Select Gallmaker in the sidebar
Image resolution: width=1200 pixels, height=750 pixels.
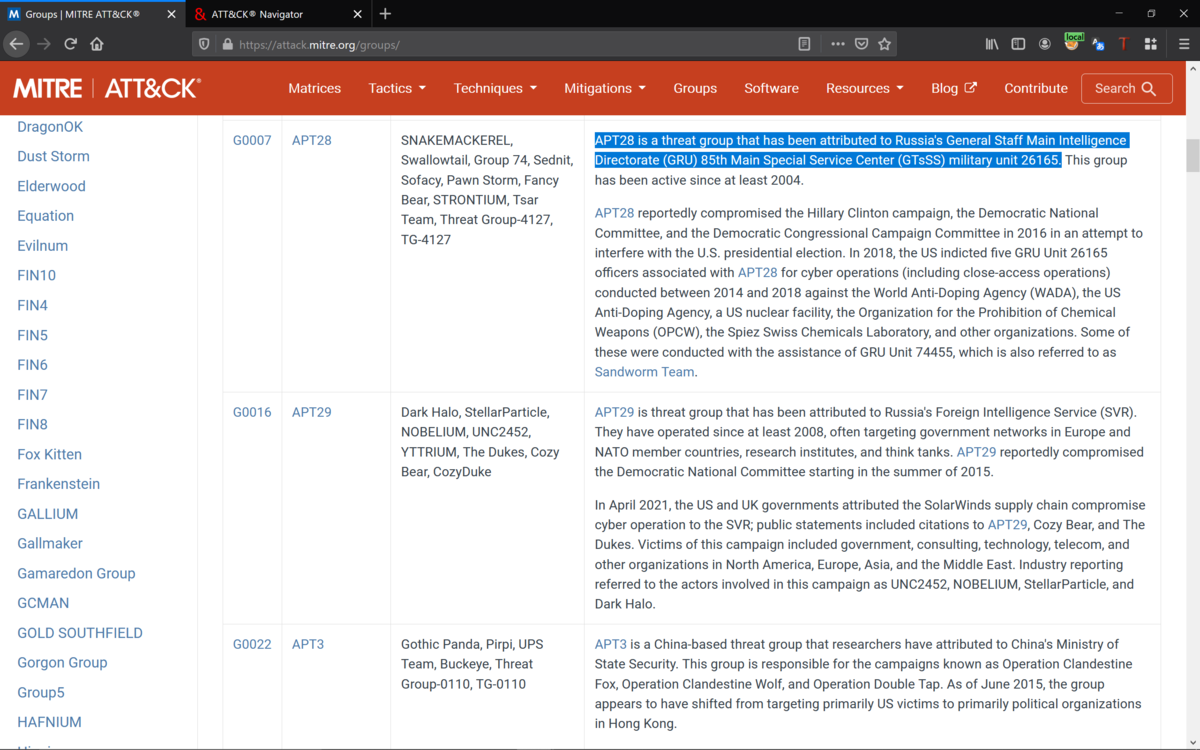50,543
